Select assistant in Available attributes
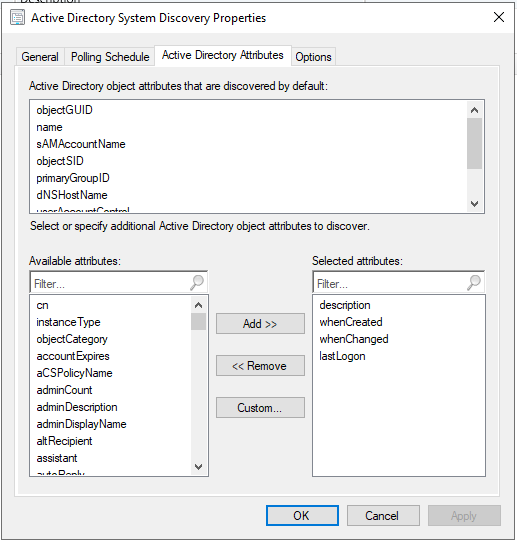The height and width of the screenshot is (542, 517). (x=57, y=458)
